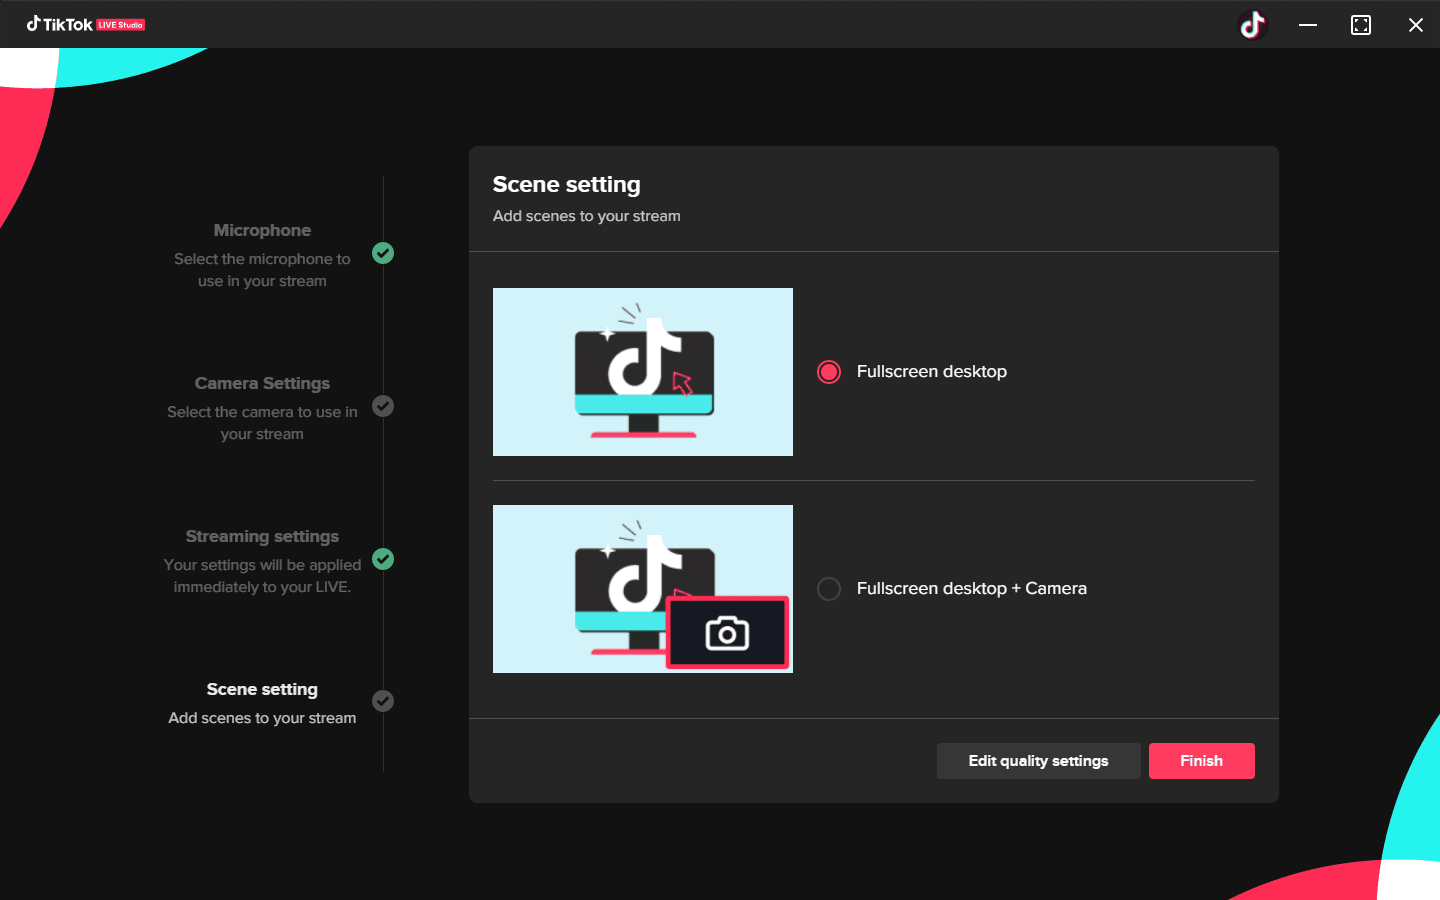Select the Fullscreen desktop radio button

click(828, 371)
